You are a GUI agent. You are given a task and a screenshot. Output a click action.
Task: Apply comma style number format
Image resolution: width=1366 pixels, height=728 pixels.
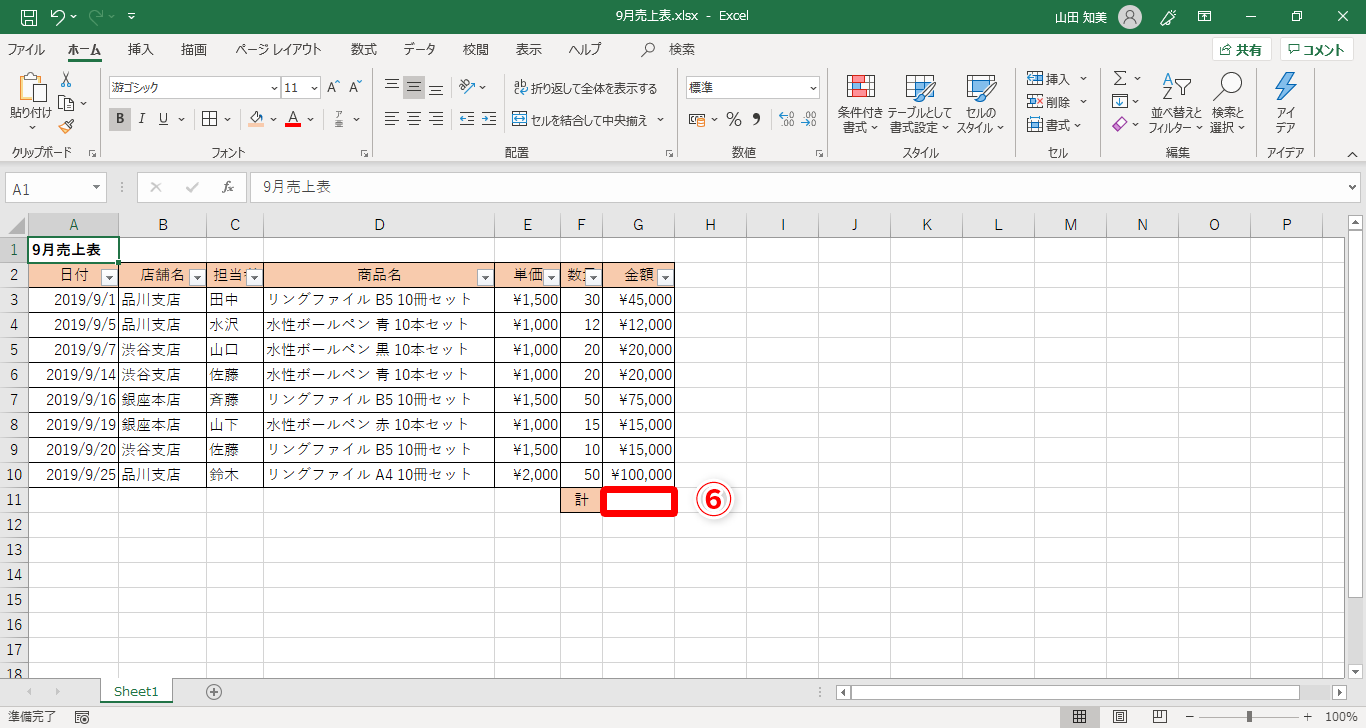757,119
